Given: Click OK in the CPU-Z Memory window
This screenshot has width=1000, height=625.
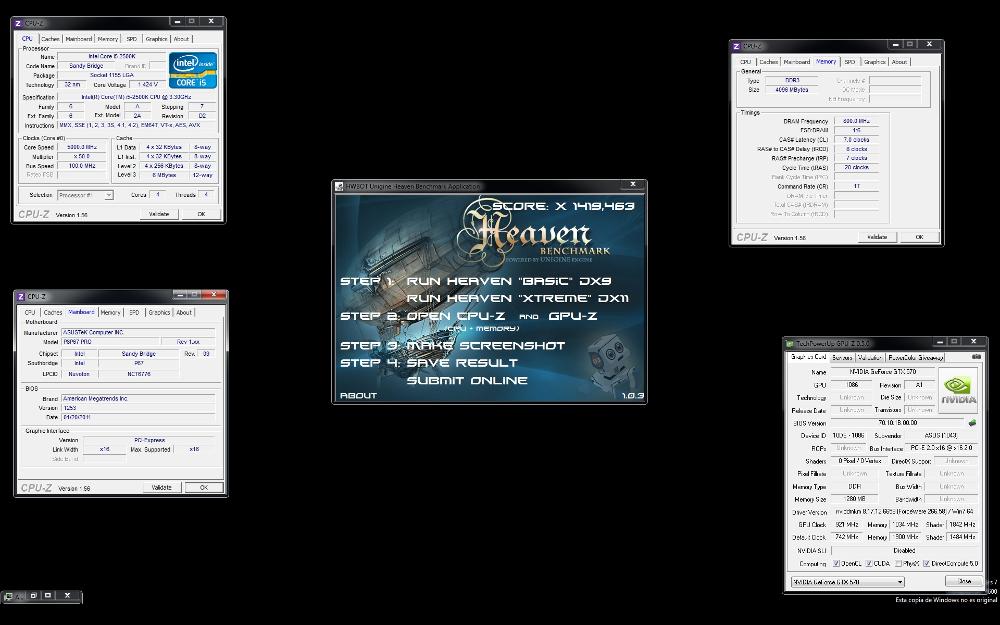Looking at the screenshot, I should (919, 237).
